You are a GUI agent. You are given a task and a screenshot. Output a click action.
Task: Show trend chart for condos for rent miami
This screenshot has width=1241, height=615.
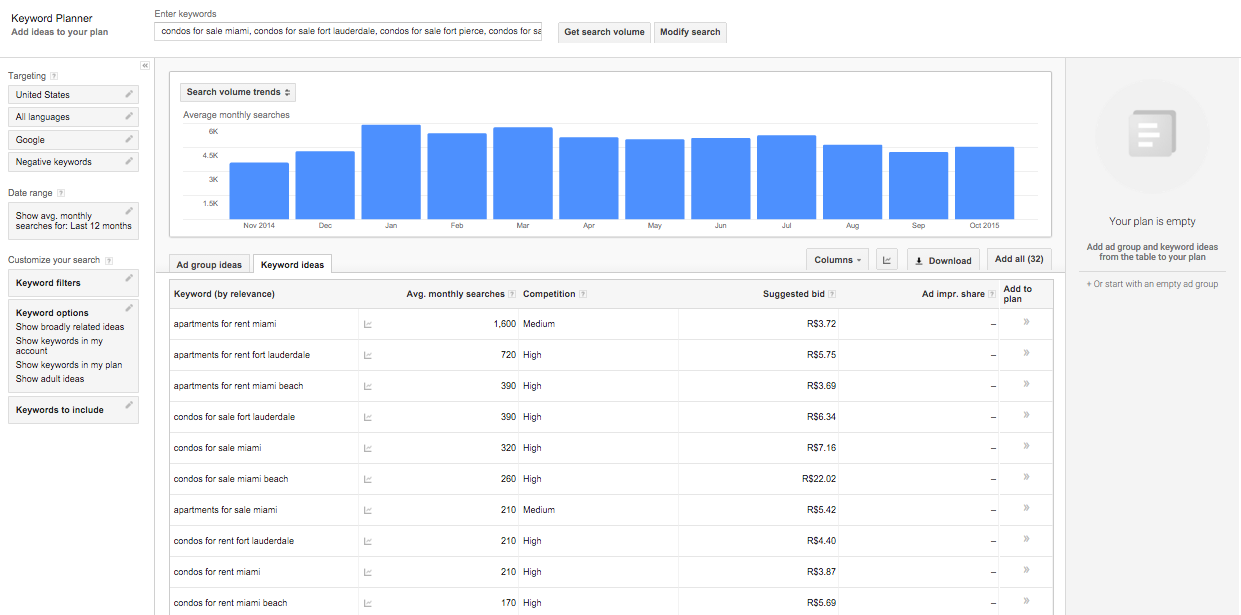pos(368,572)
